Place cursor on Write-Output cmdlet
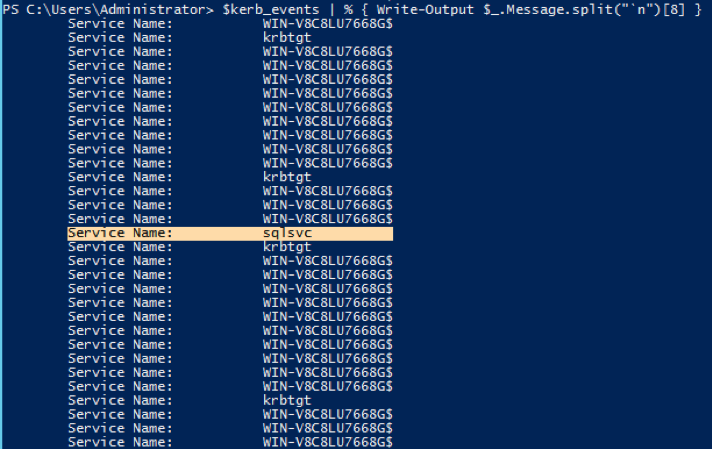Image resolution: width=712 pixels, height=449 pixels. click(425, 10)
